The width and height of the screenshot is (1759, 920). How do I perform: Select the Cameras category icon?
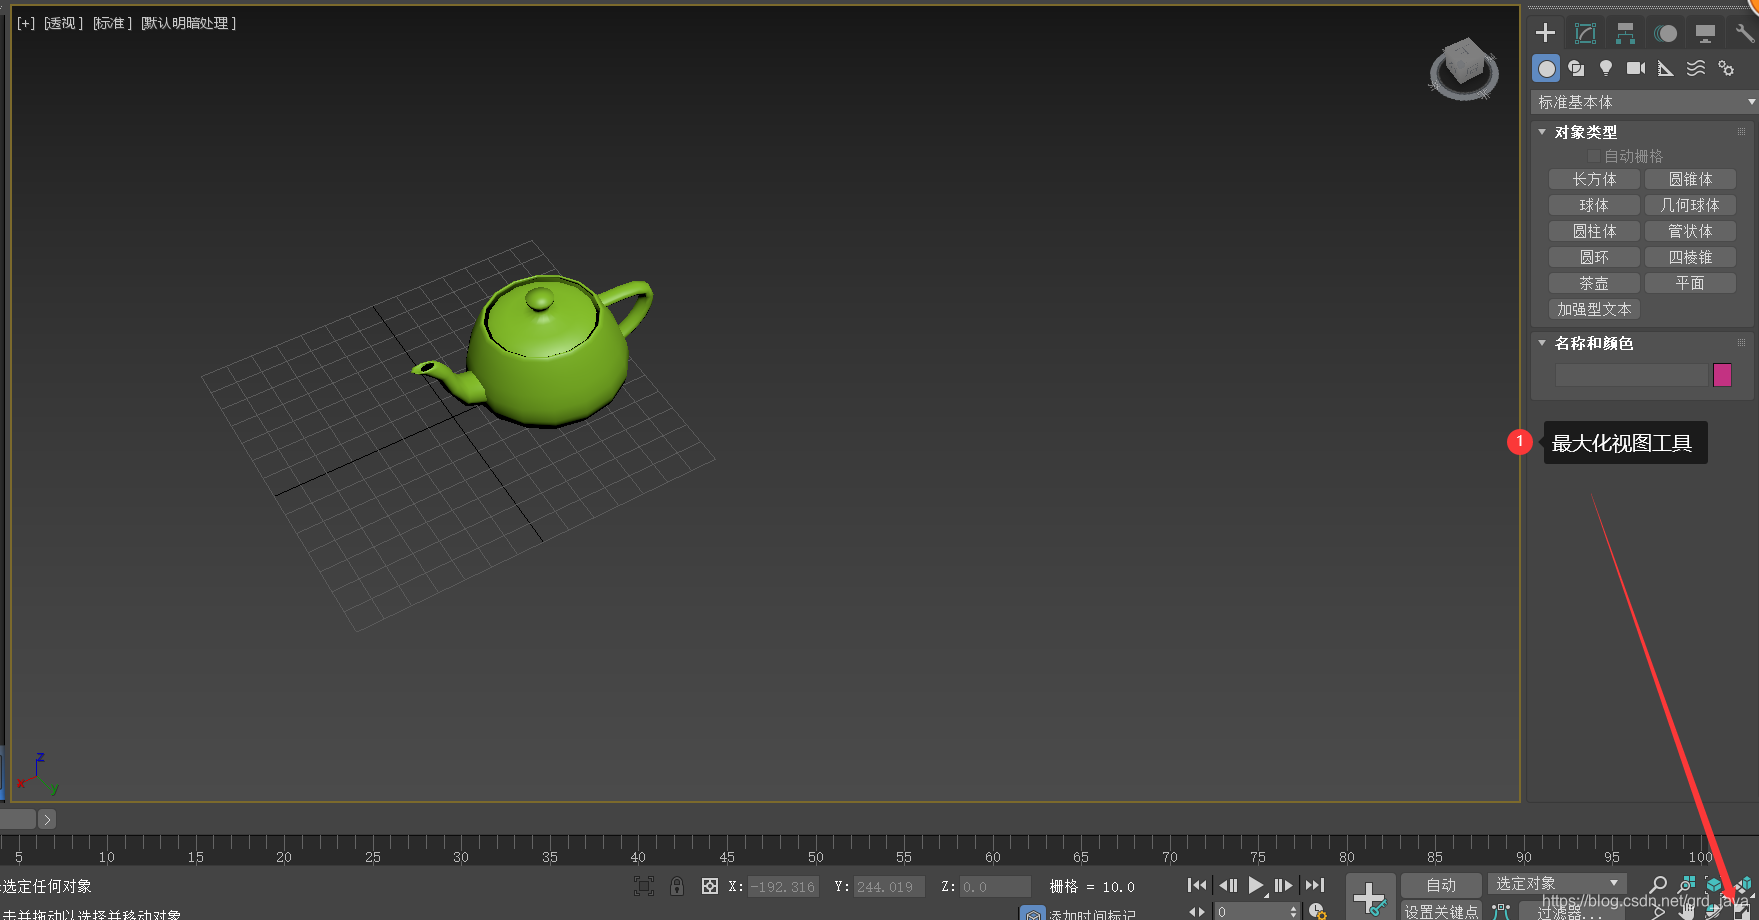pos(1636,68)
